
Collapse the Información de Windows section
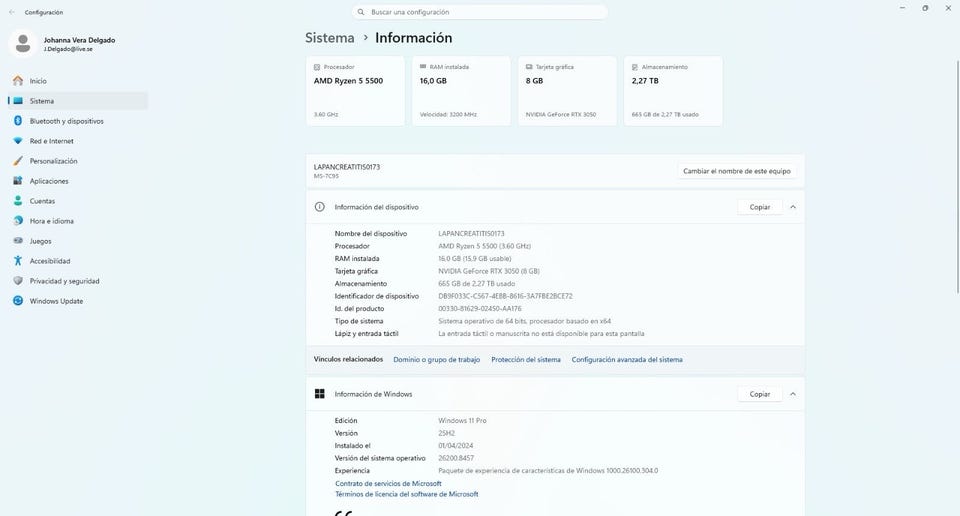pos(793,394)
